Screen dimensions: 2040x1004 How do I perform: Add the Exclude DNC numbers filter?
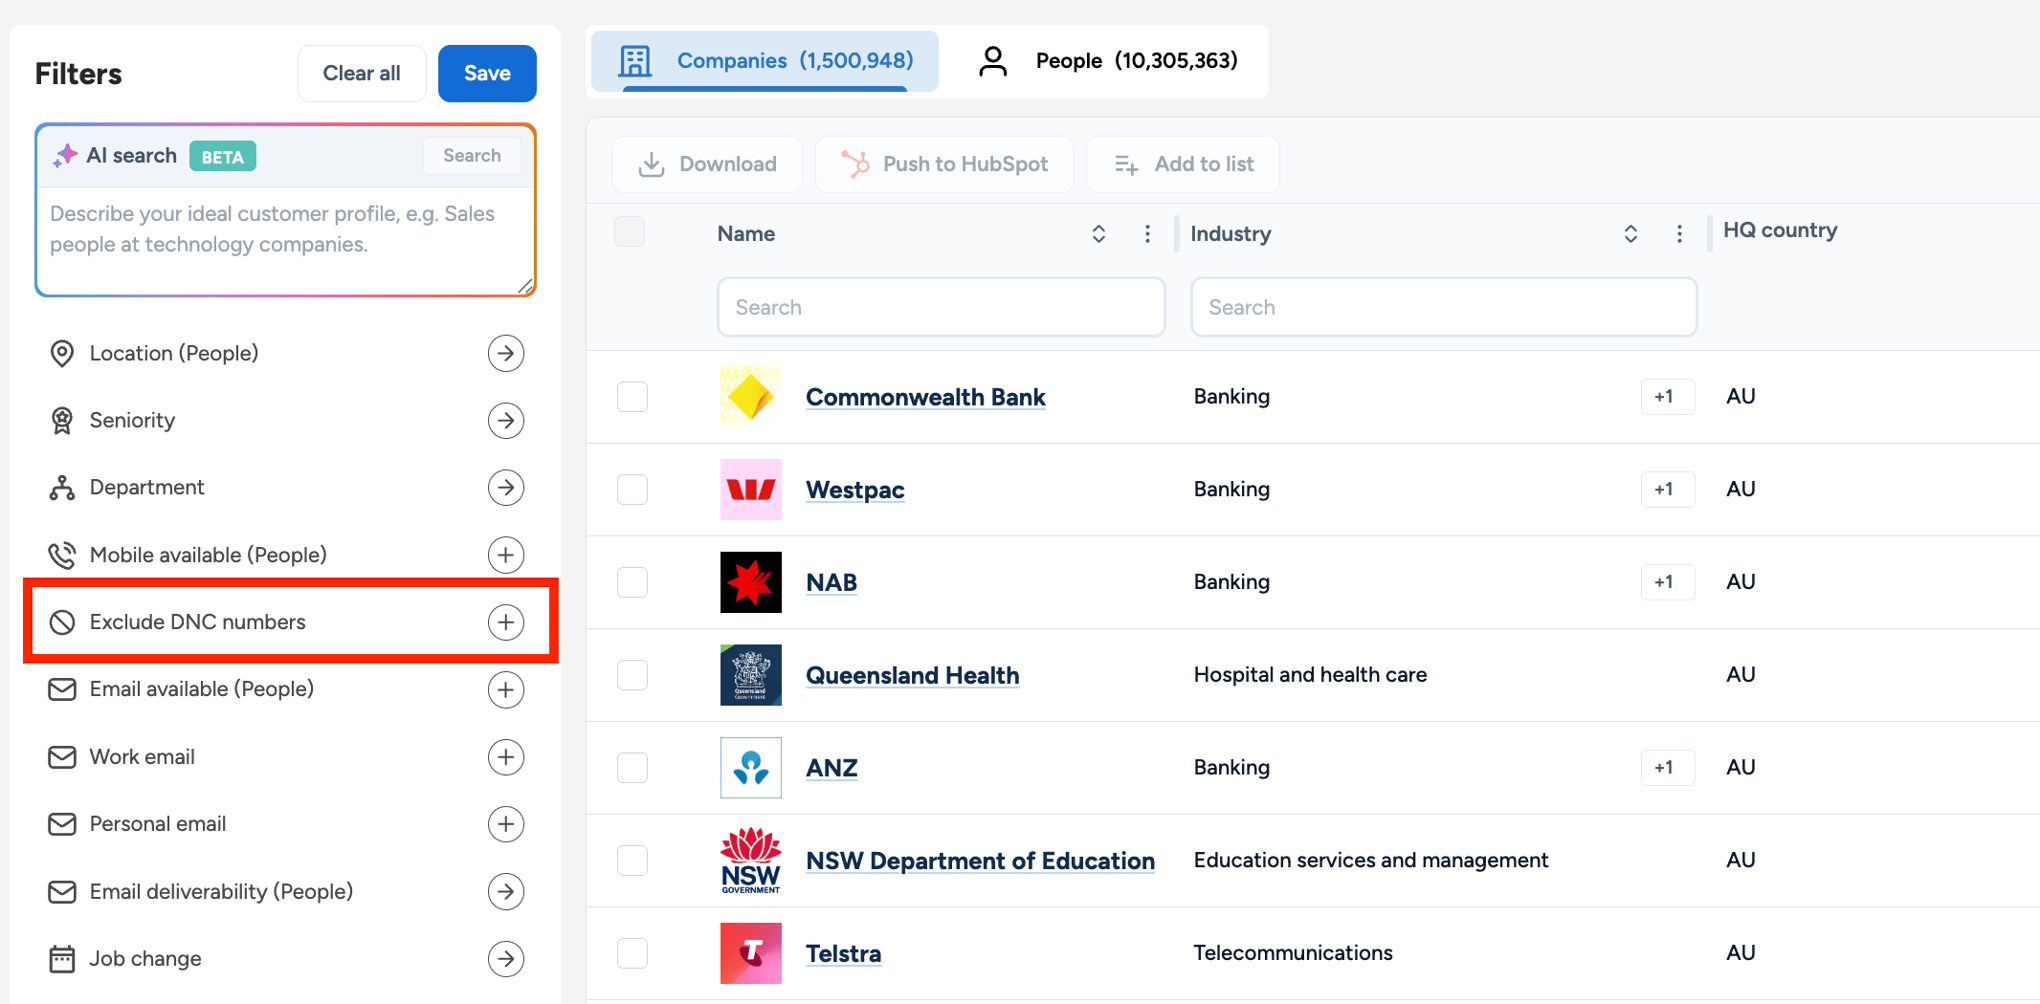click(506, 622)
